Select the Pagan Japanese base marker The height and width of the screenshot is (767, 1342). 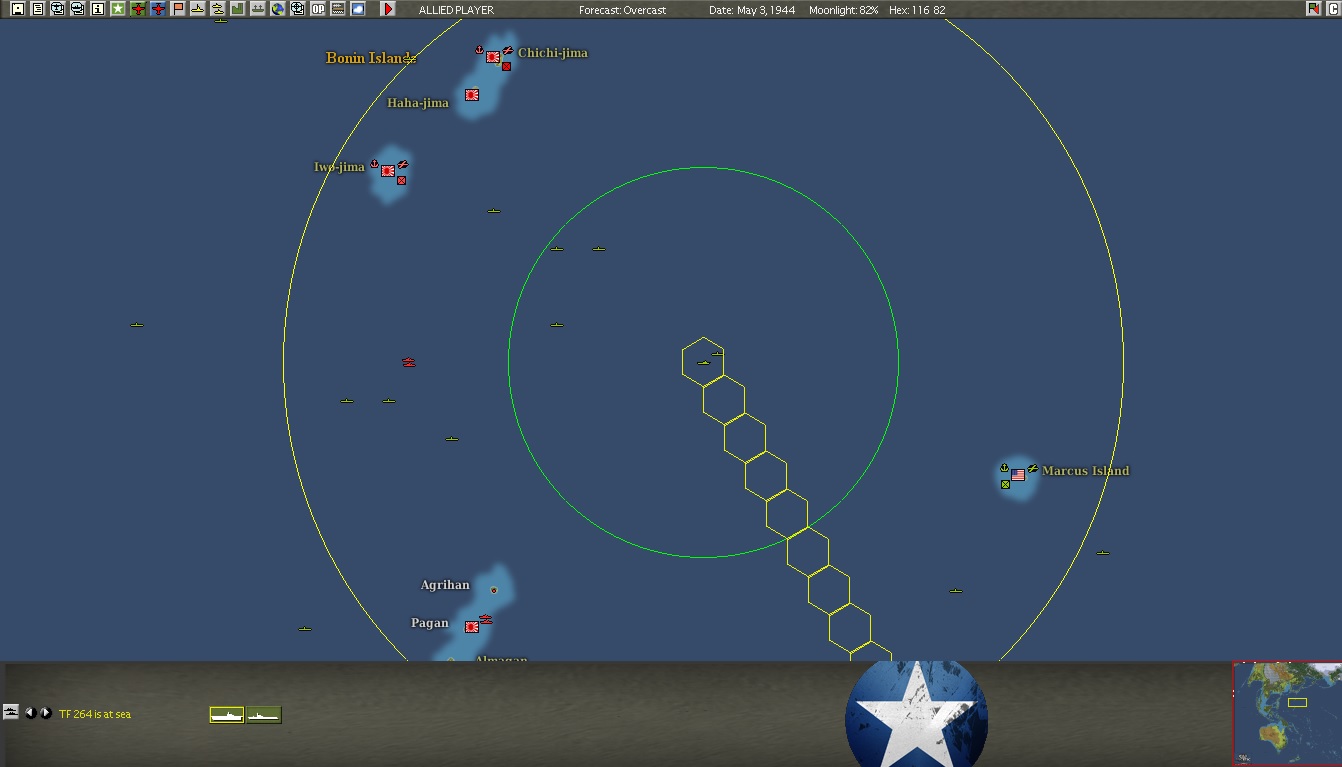472,627
